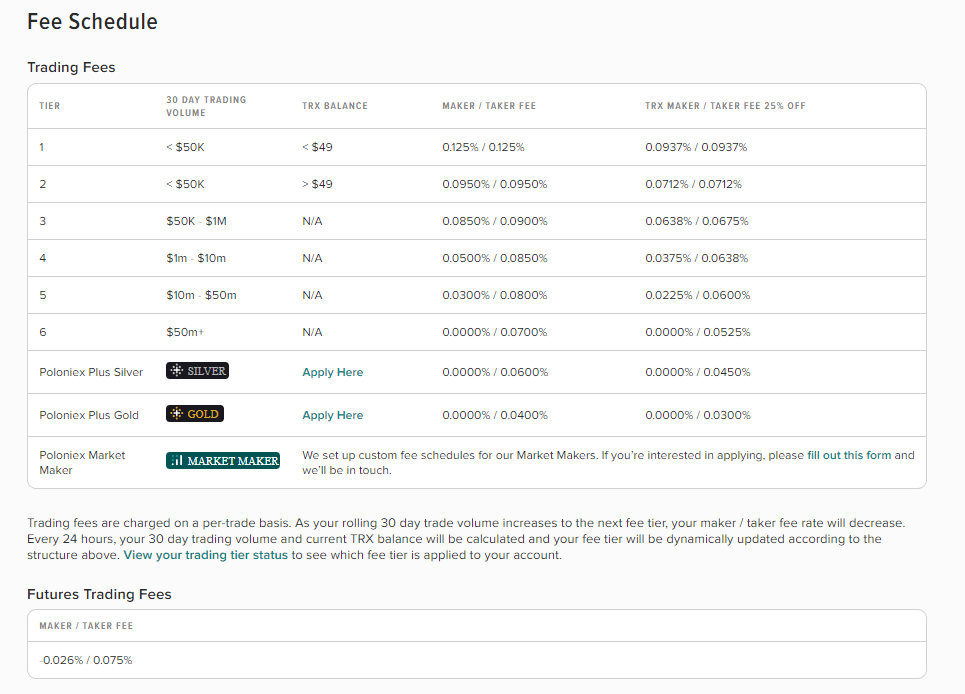Select tier 6 fee '0.0000% / 0.0700%'
Viewport: 965px width, 694px height.
click(494, 332)
